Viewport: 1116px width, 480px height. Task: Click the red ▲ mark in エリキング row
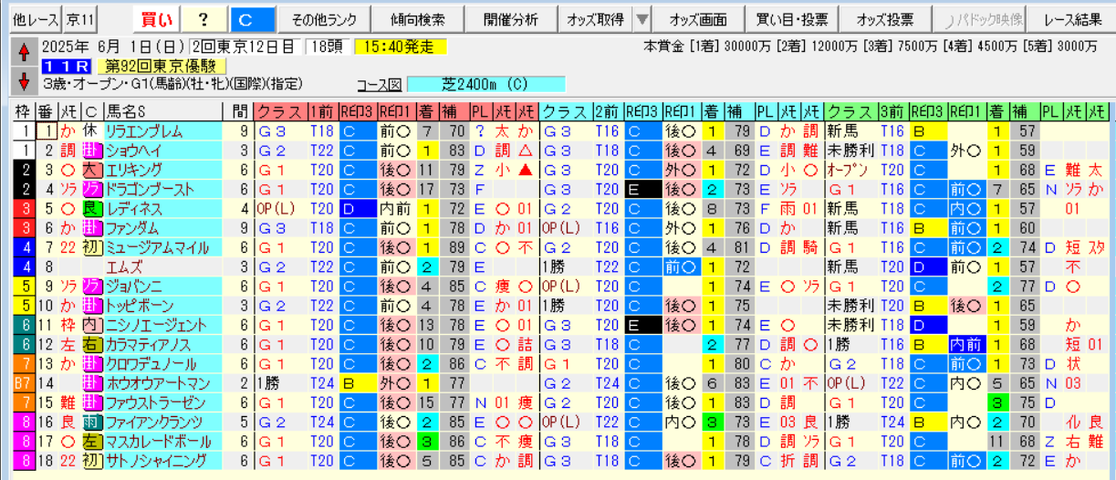[x=527, y=169]
